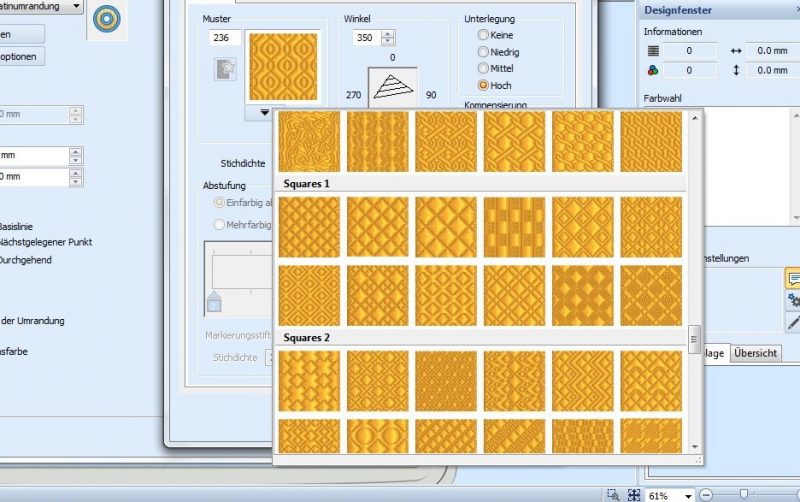Select the zigzag pattern thumbnail in Squares 2
The image size is (800, 502).
point(583,381)
